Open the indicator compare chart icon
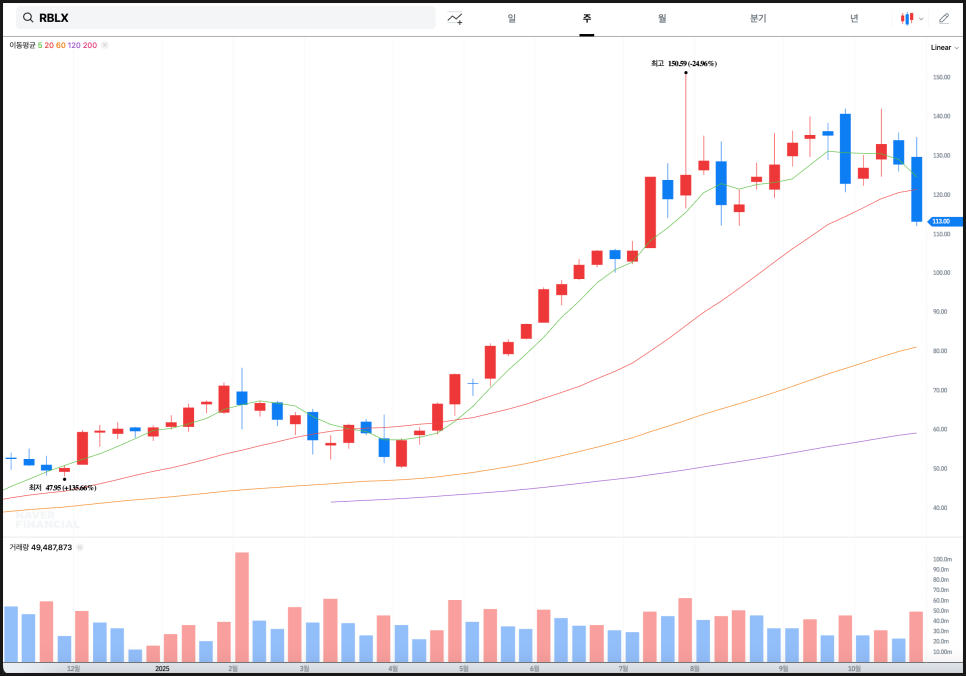 [455, 18]
